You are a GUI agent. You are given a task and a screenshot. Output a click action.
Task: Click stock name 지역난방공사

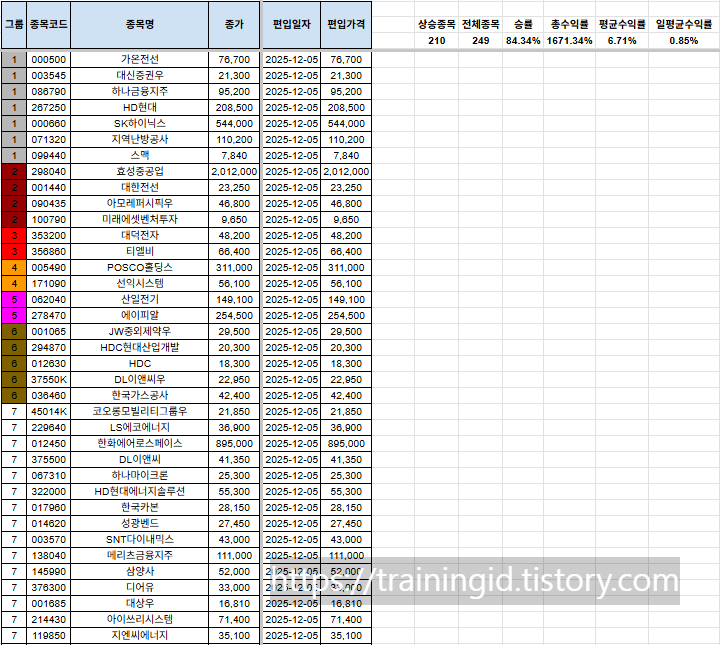pyautogui.click(x=140, y=140)
